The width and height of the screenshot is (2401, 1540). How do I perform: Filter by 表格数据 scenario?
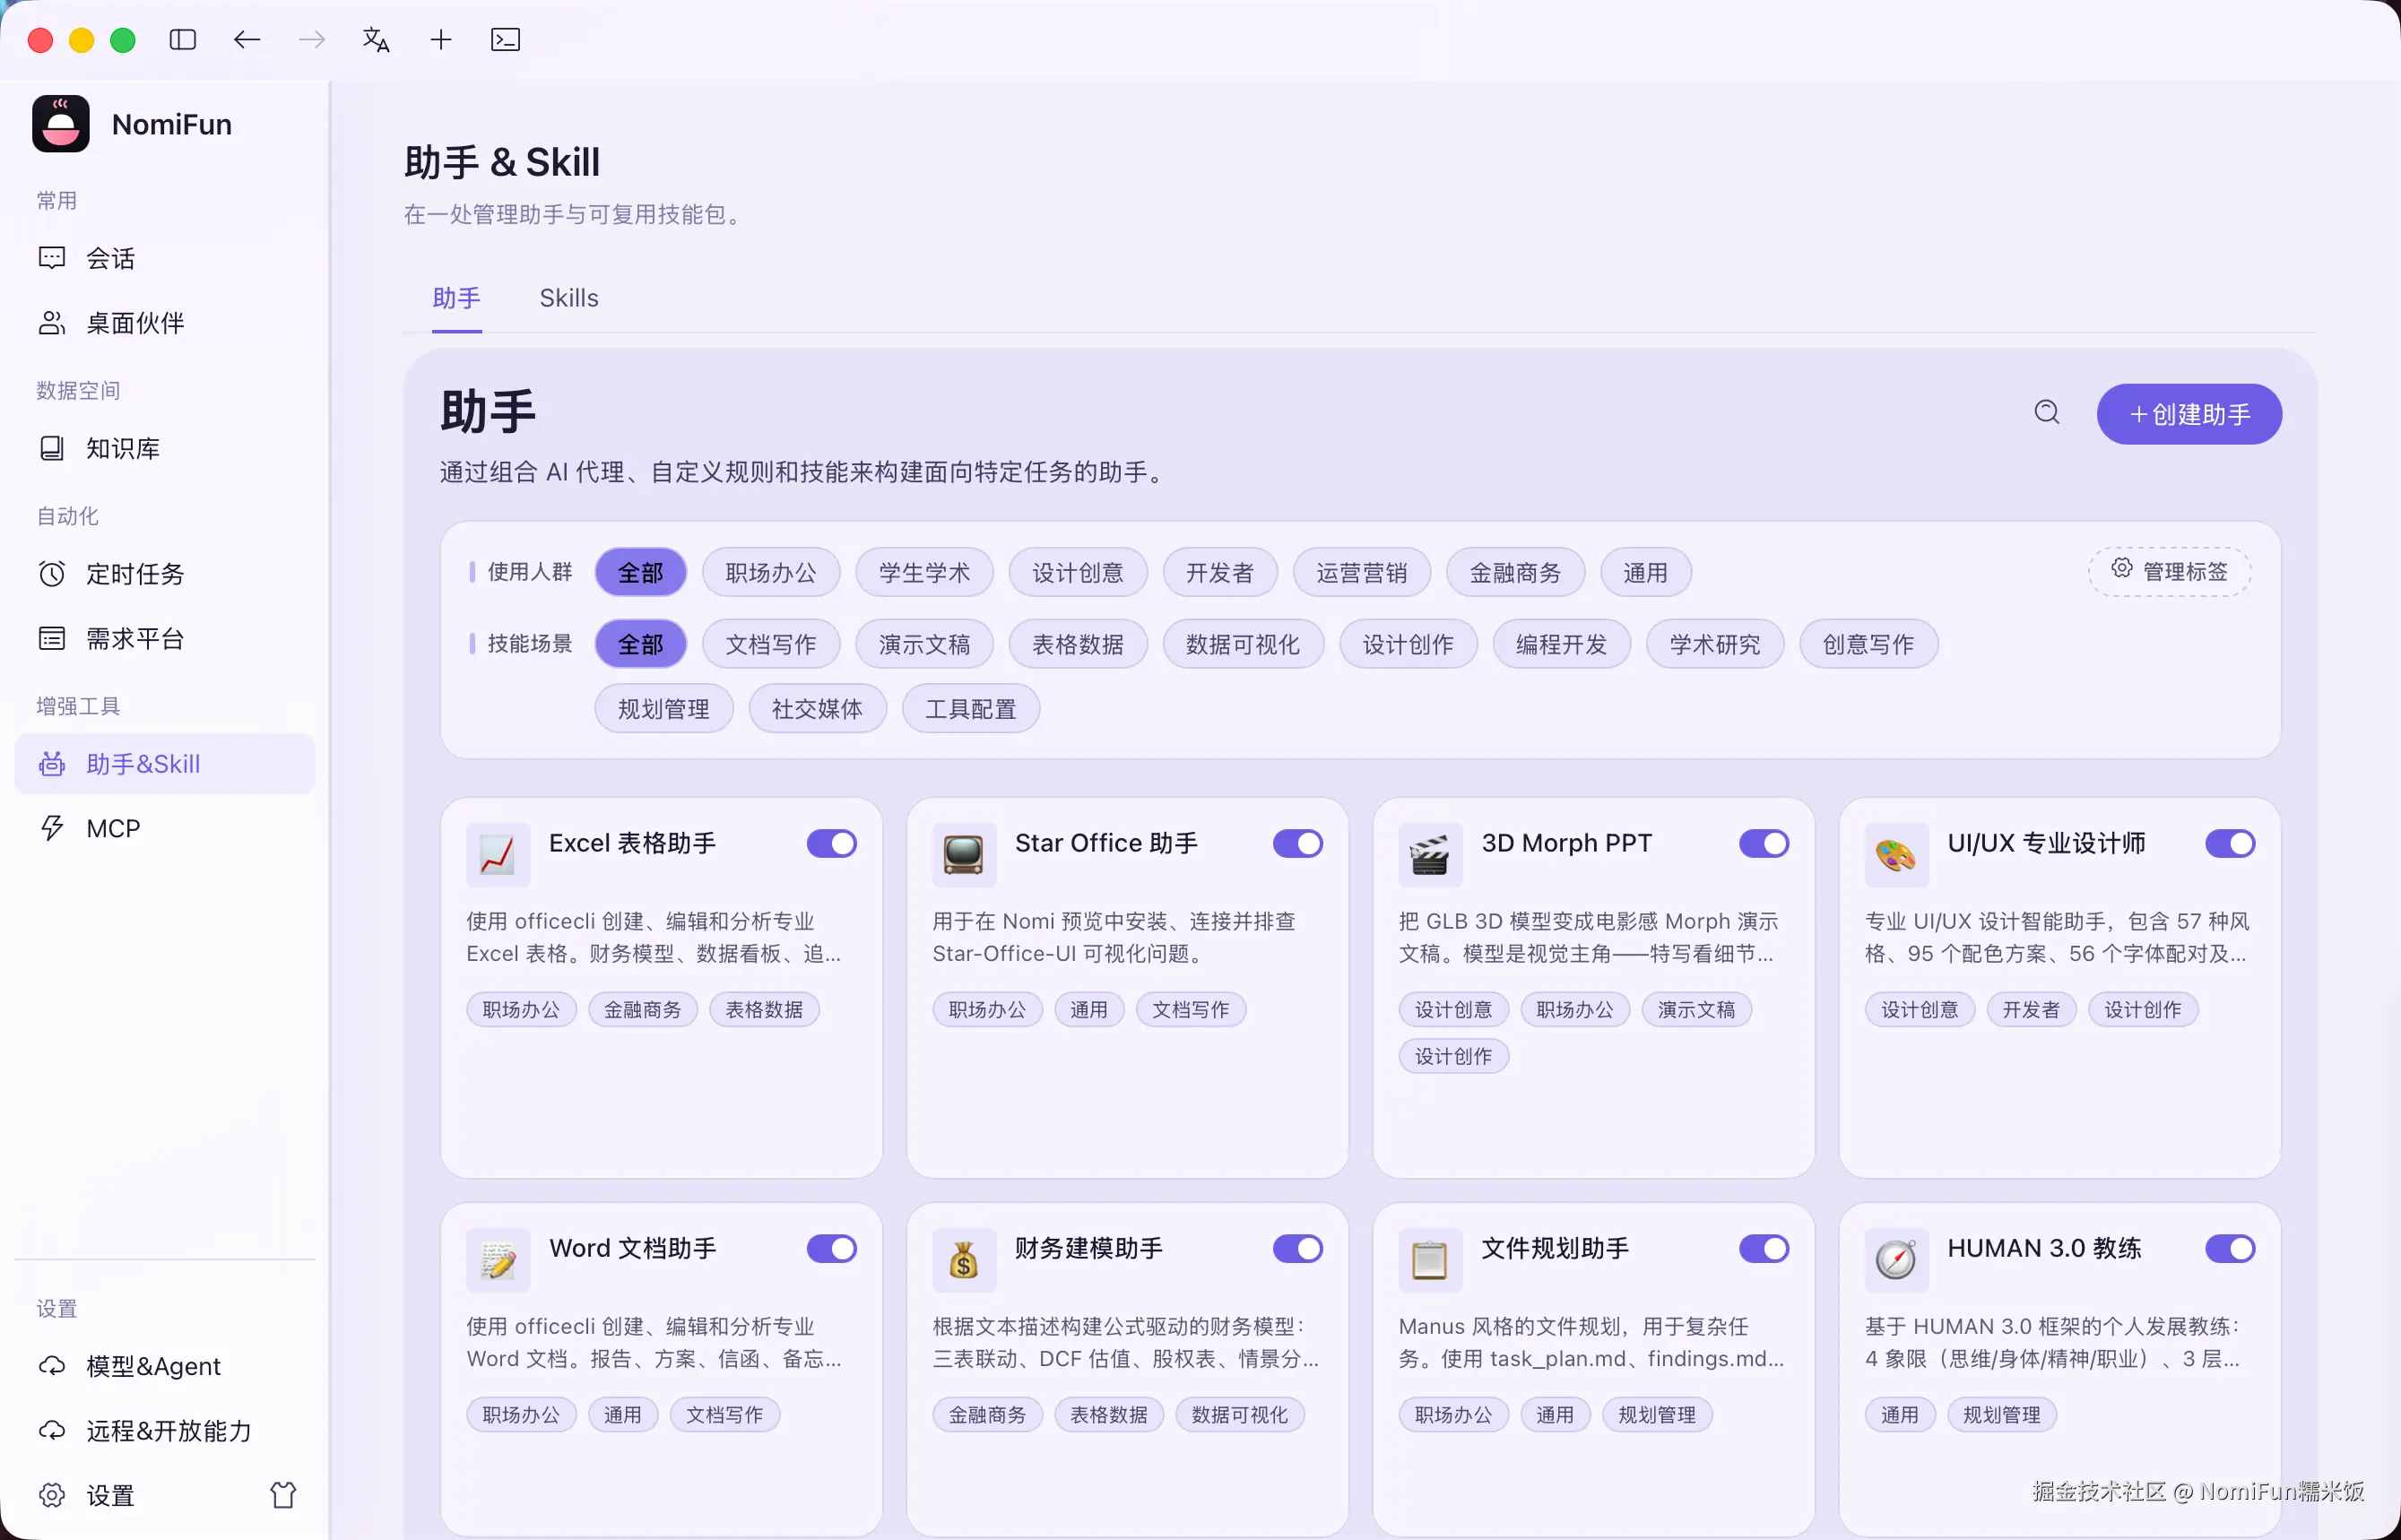pos(1078,644)
